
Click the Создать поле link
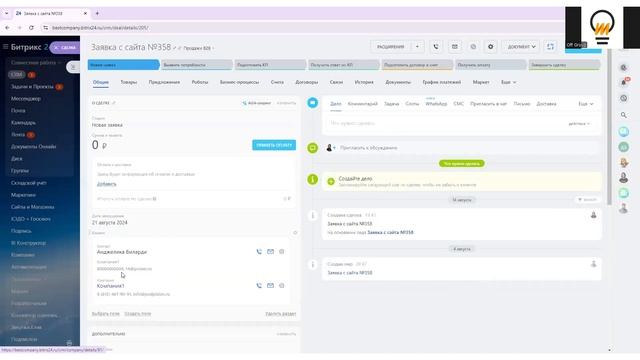point(138,313)
